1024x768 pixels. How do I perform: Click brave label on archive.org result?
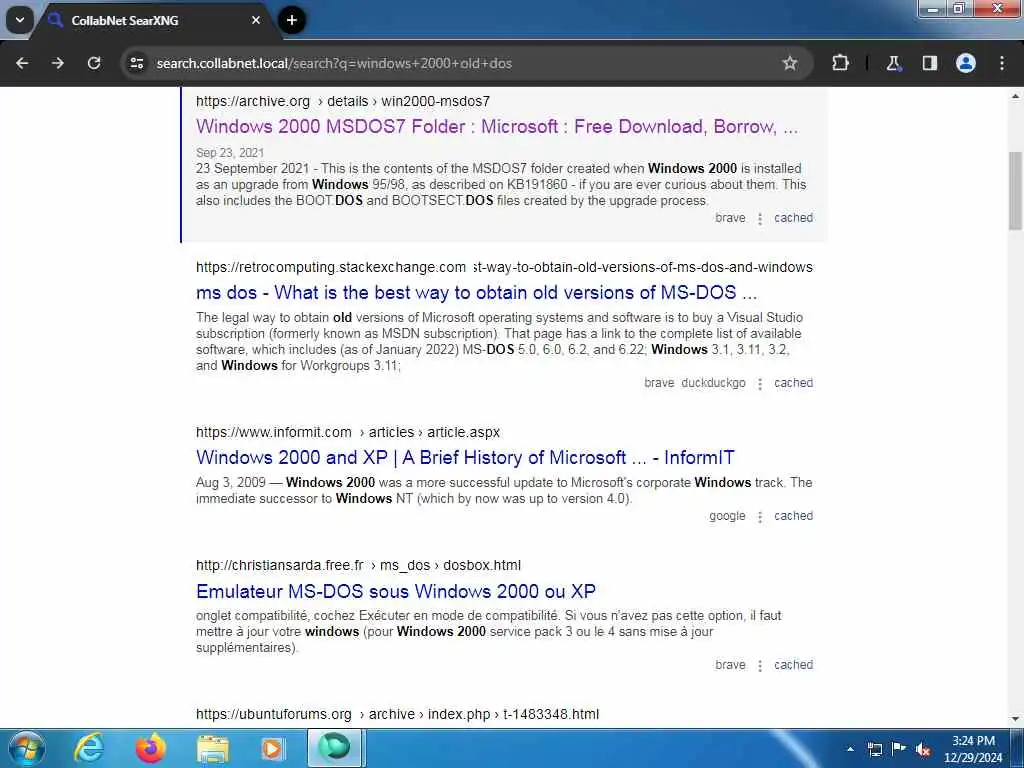point(730,218)
